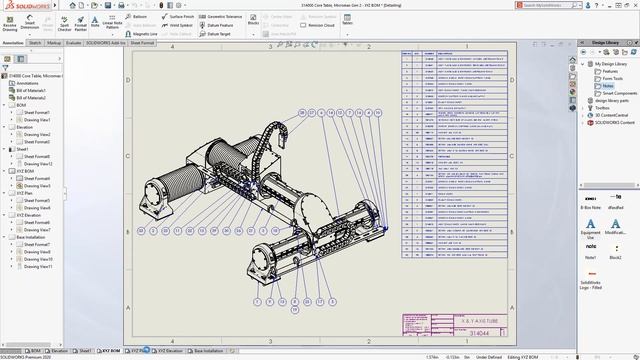Open the Blocks tool
This screenshot has width=640, height=360.
pos(253,20)
